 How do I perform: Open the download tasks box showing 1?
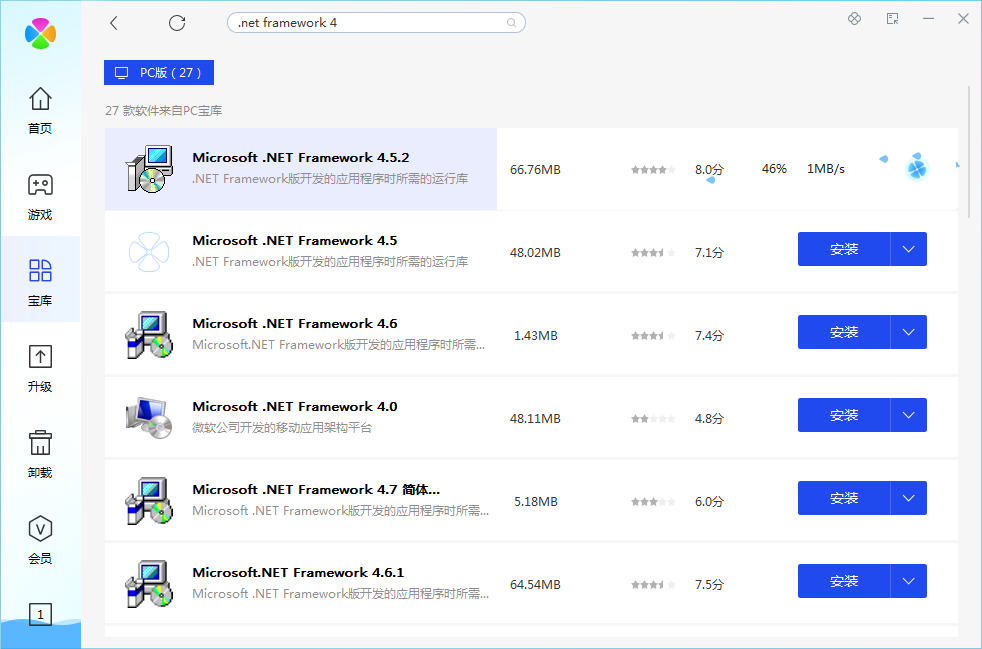pyautogui.click(x=40, y=615)
